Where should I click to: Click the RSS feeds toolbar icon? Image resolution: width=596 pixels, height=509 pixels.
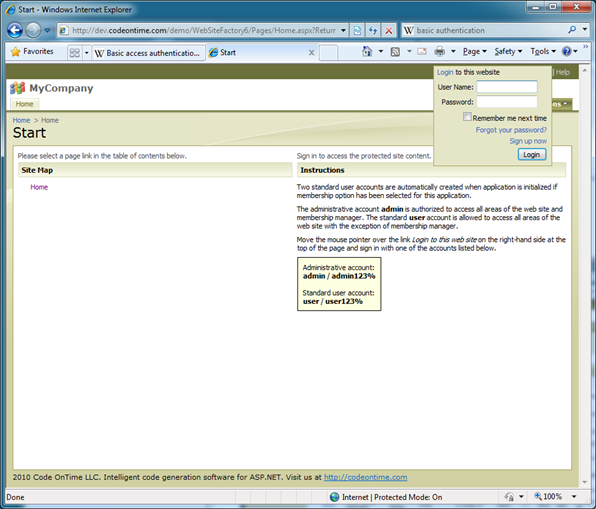coord(395,52)
